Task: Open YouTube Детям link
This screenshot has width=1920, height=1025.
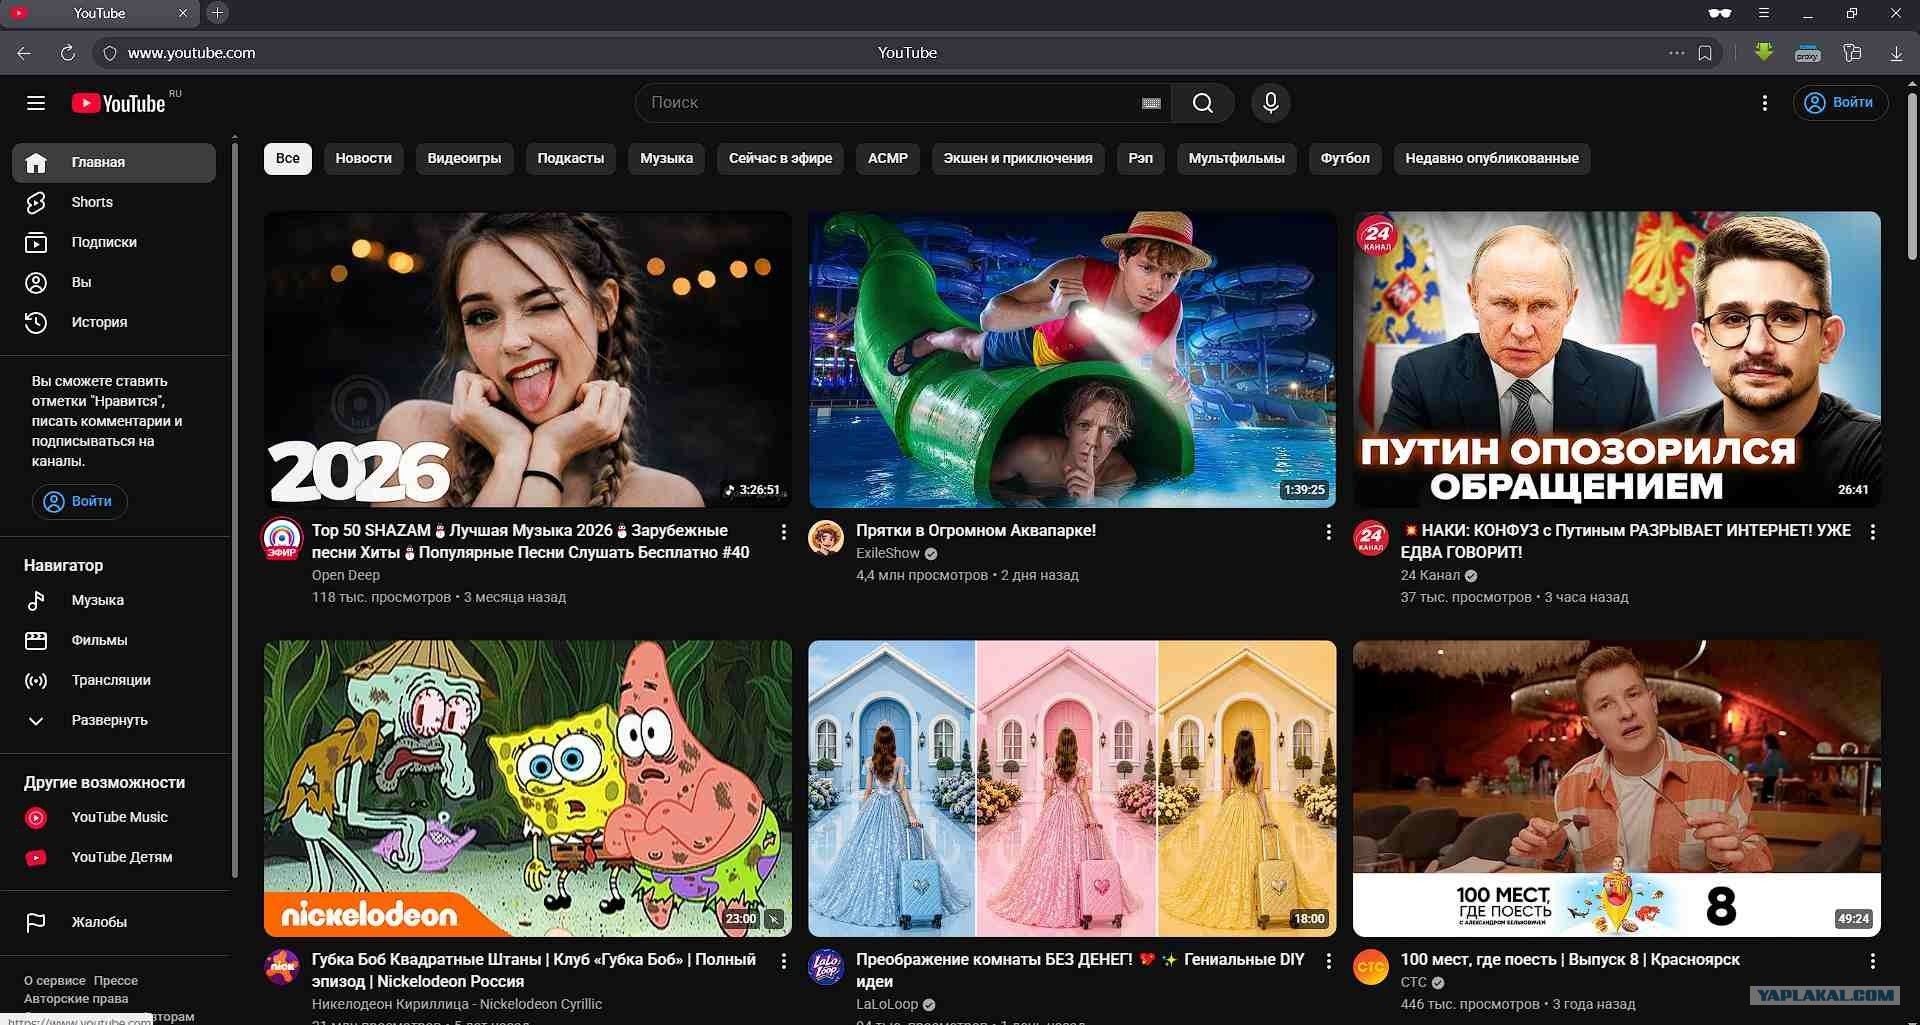Action: click(114, 857)
